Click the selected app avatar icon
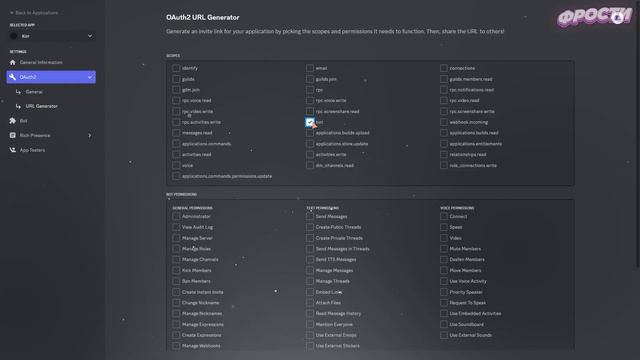Screen dimensions: 640x360 click(13, 36)
